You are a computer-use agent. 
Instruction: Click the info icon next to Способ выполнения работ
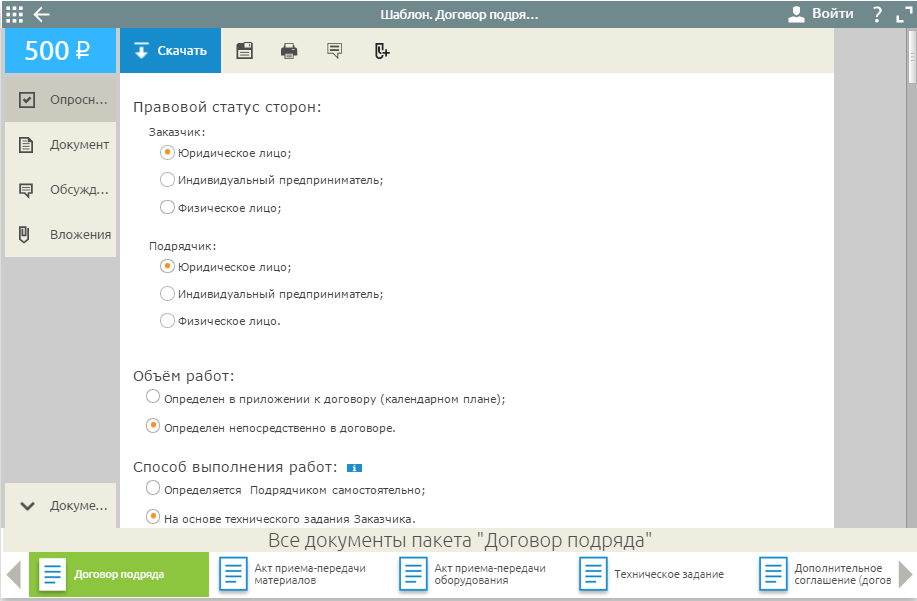coord(357,467)
